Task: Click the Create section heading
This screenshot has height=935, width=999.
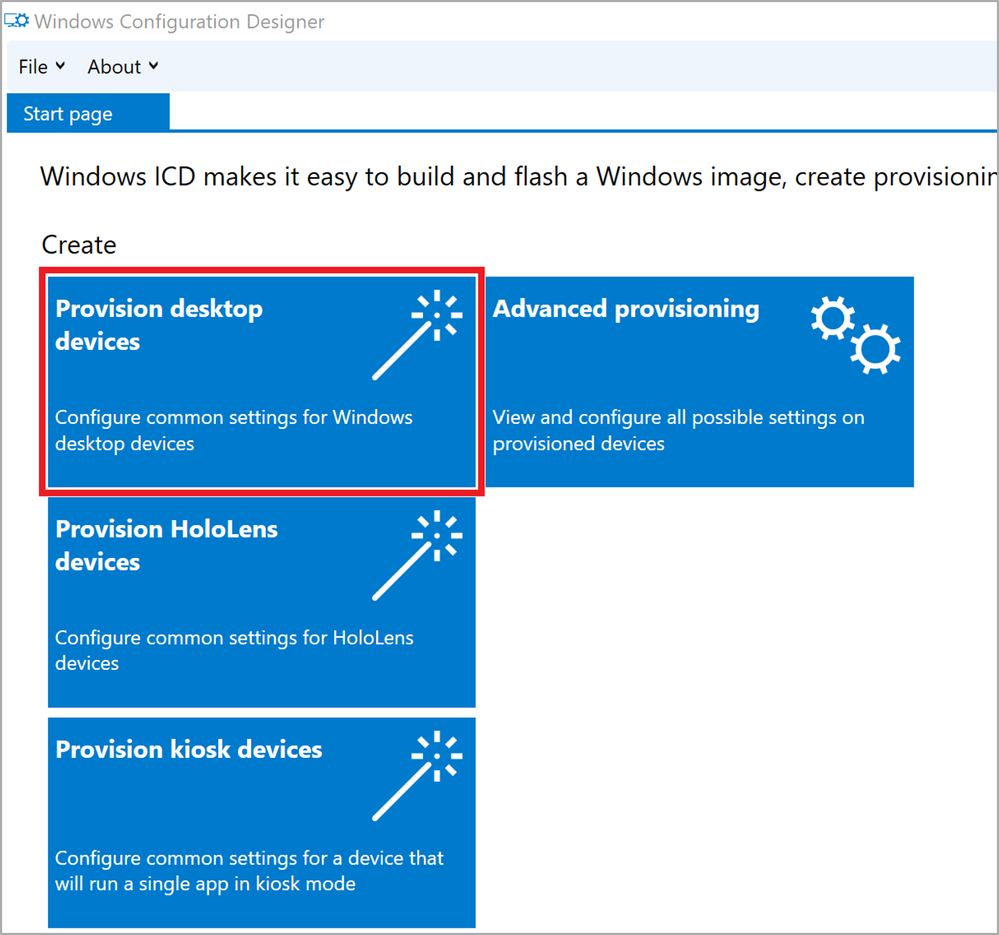Action: (x=79, y=245)
